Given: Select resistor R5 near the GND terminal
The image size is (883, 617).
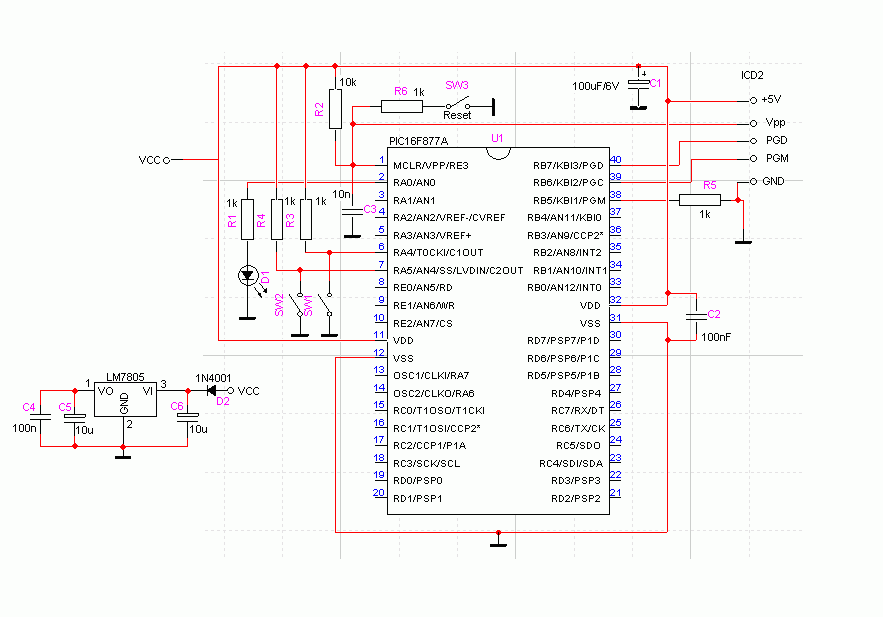Looking at the screenshot, I should (699, 200).
